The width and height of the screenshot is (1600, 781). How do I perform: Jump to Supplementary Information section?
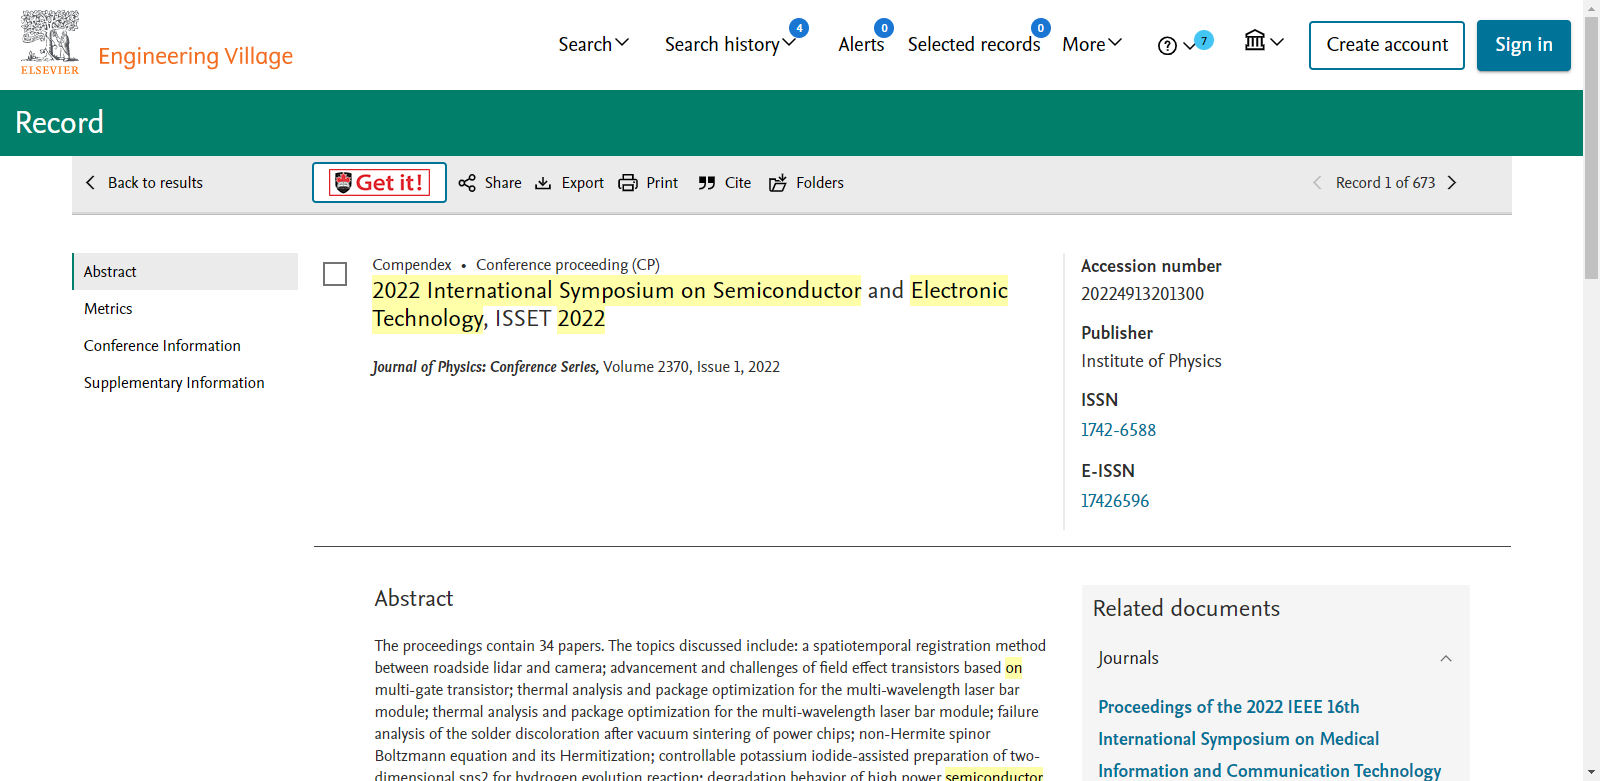(174, 383)
